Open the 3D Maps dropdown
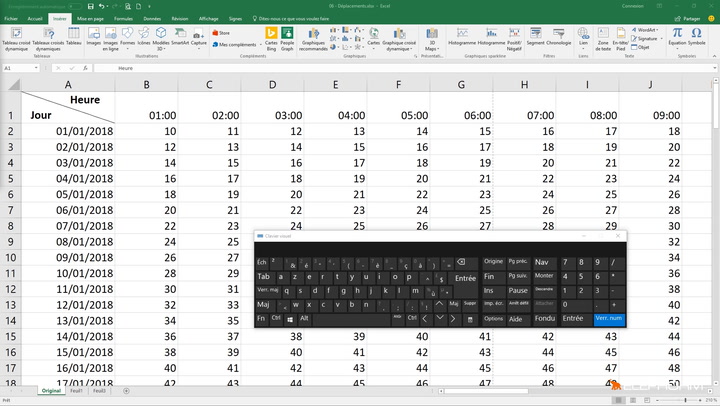 [432, 49]
